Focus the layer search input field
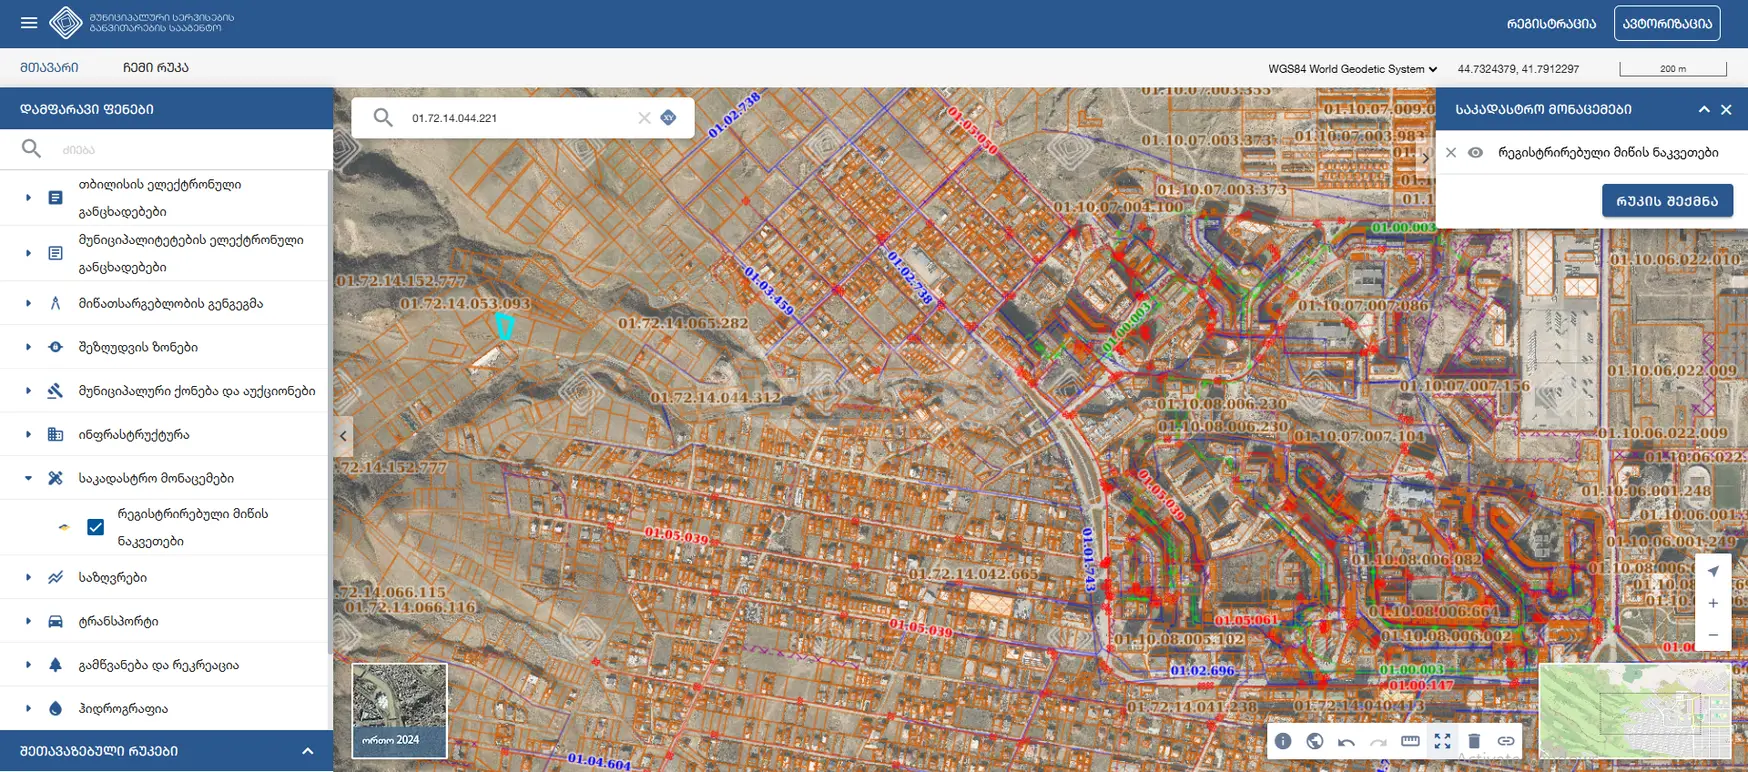The height and width of the screenshot is (772, 1748). click(x=190, y=150)
